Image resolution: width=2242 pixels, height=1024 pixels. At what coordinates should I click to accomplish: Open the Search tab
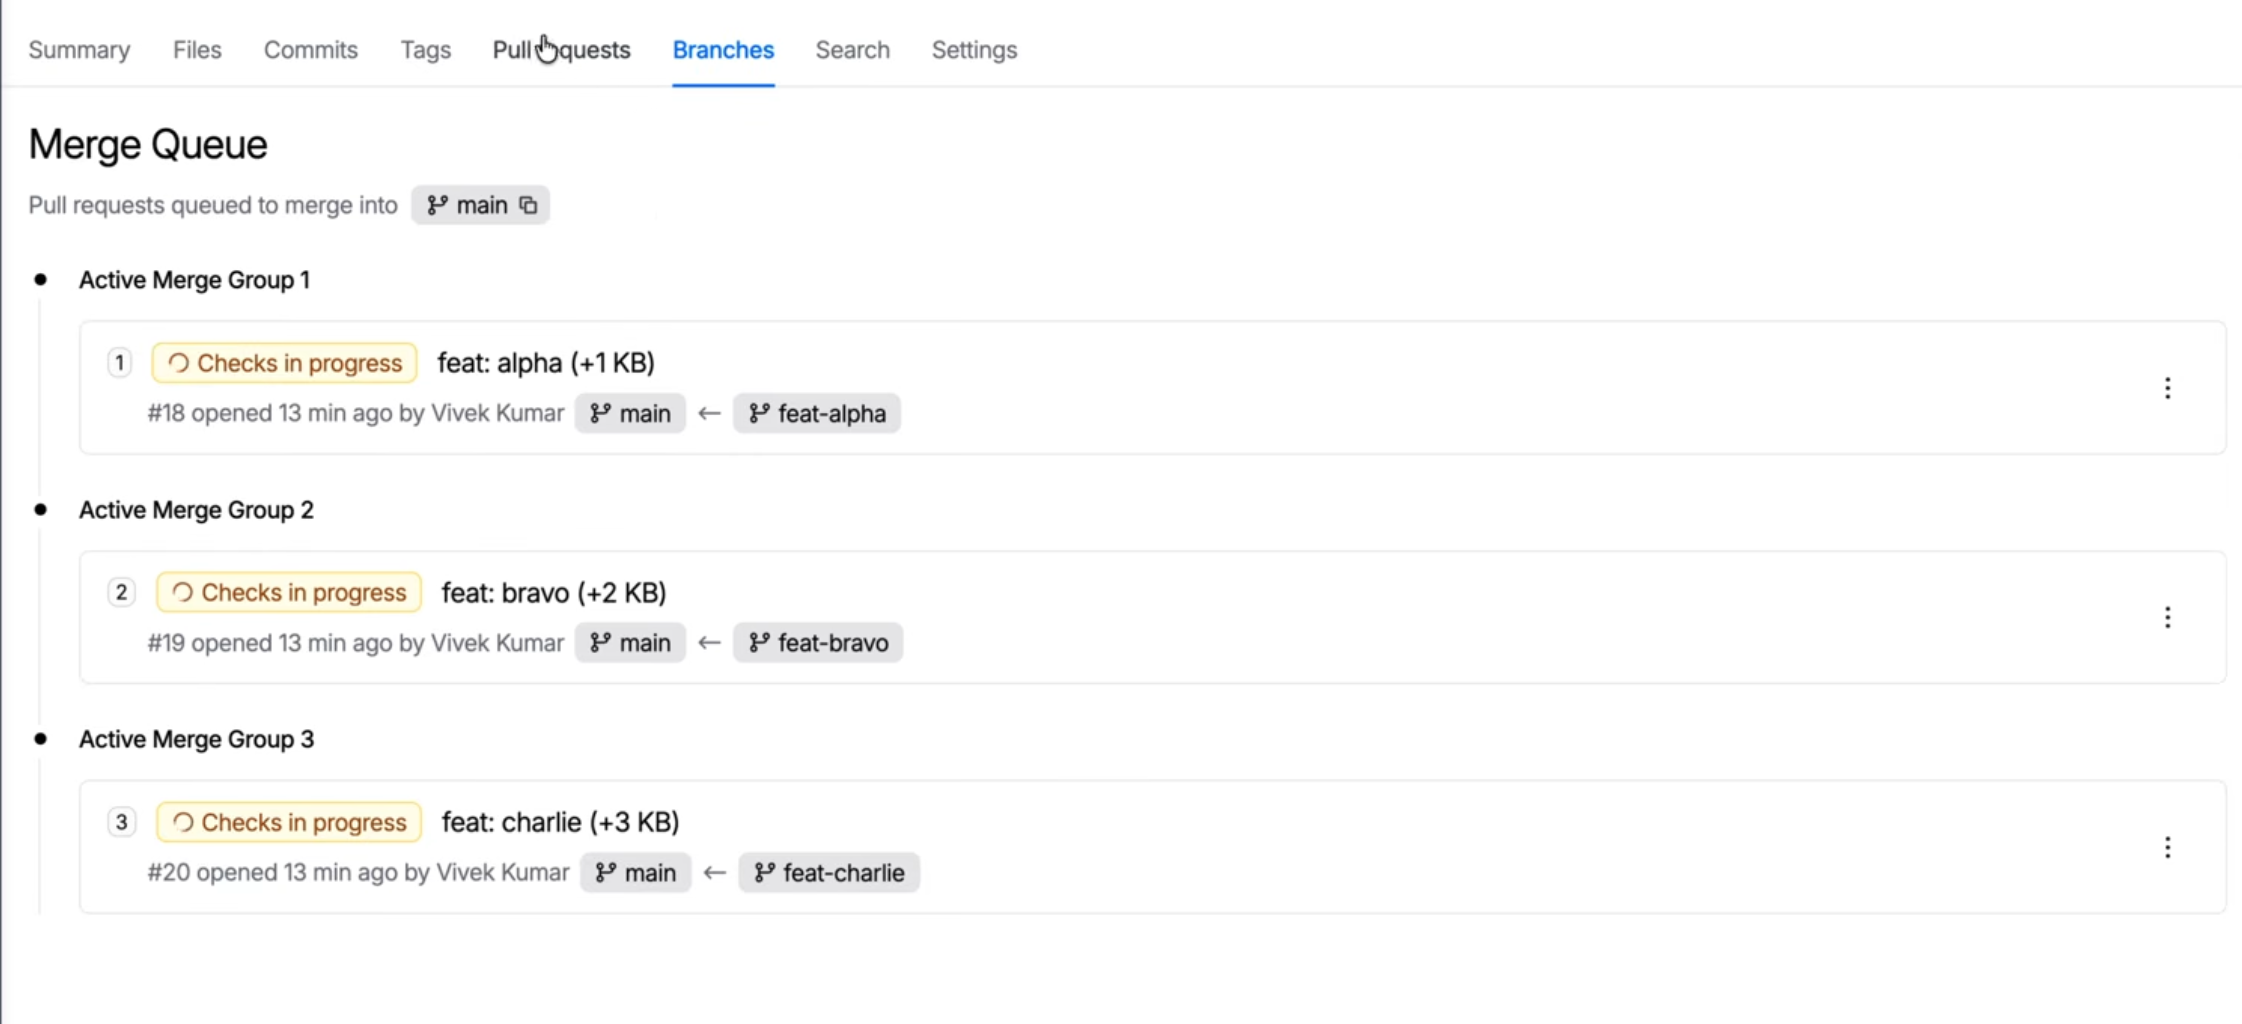[852, 50]
